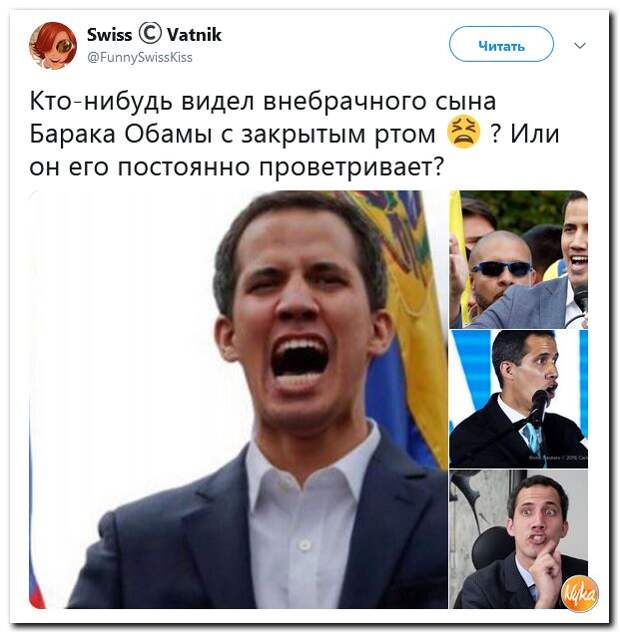Click the photo credit text in the middle thumbnail
620x634 pixels.
(x=558, y=457)
